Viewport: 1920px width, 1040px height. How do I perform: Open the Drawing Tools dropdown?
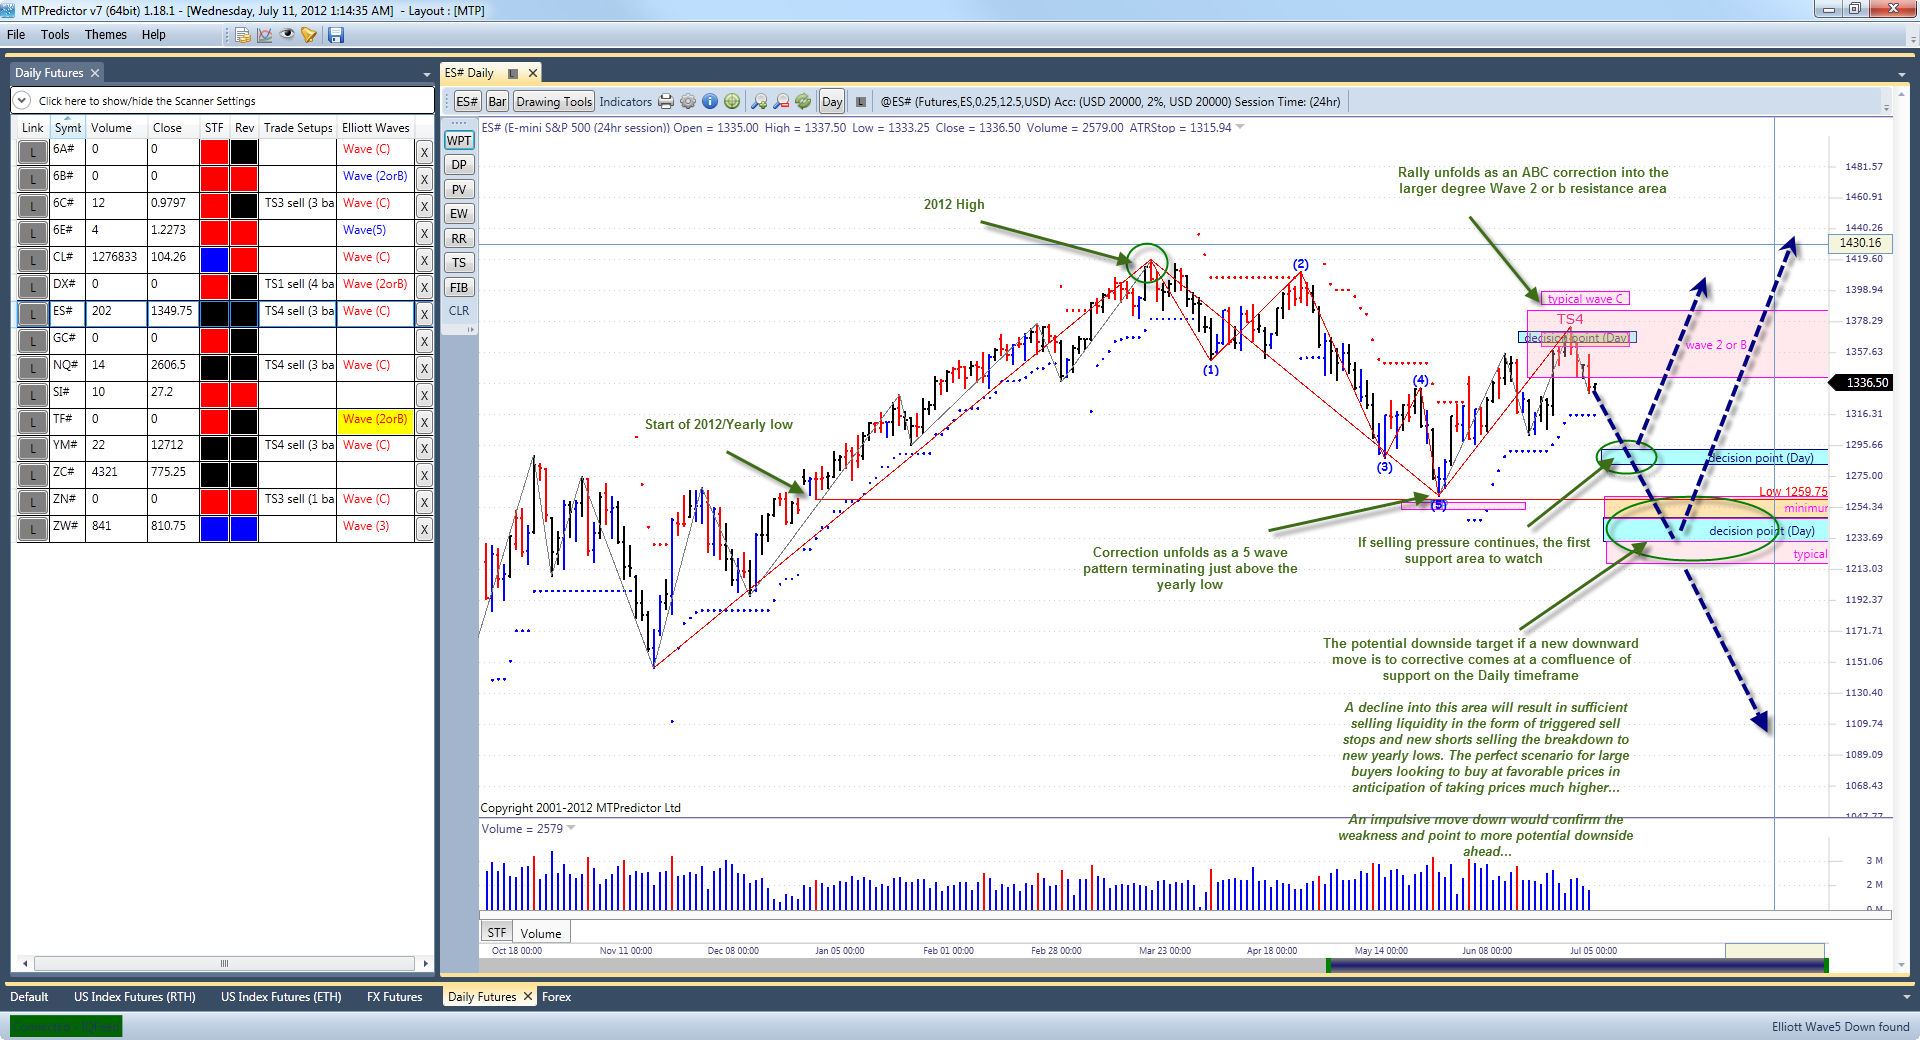[x=554, y=101]
